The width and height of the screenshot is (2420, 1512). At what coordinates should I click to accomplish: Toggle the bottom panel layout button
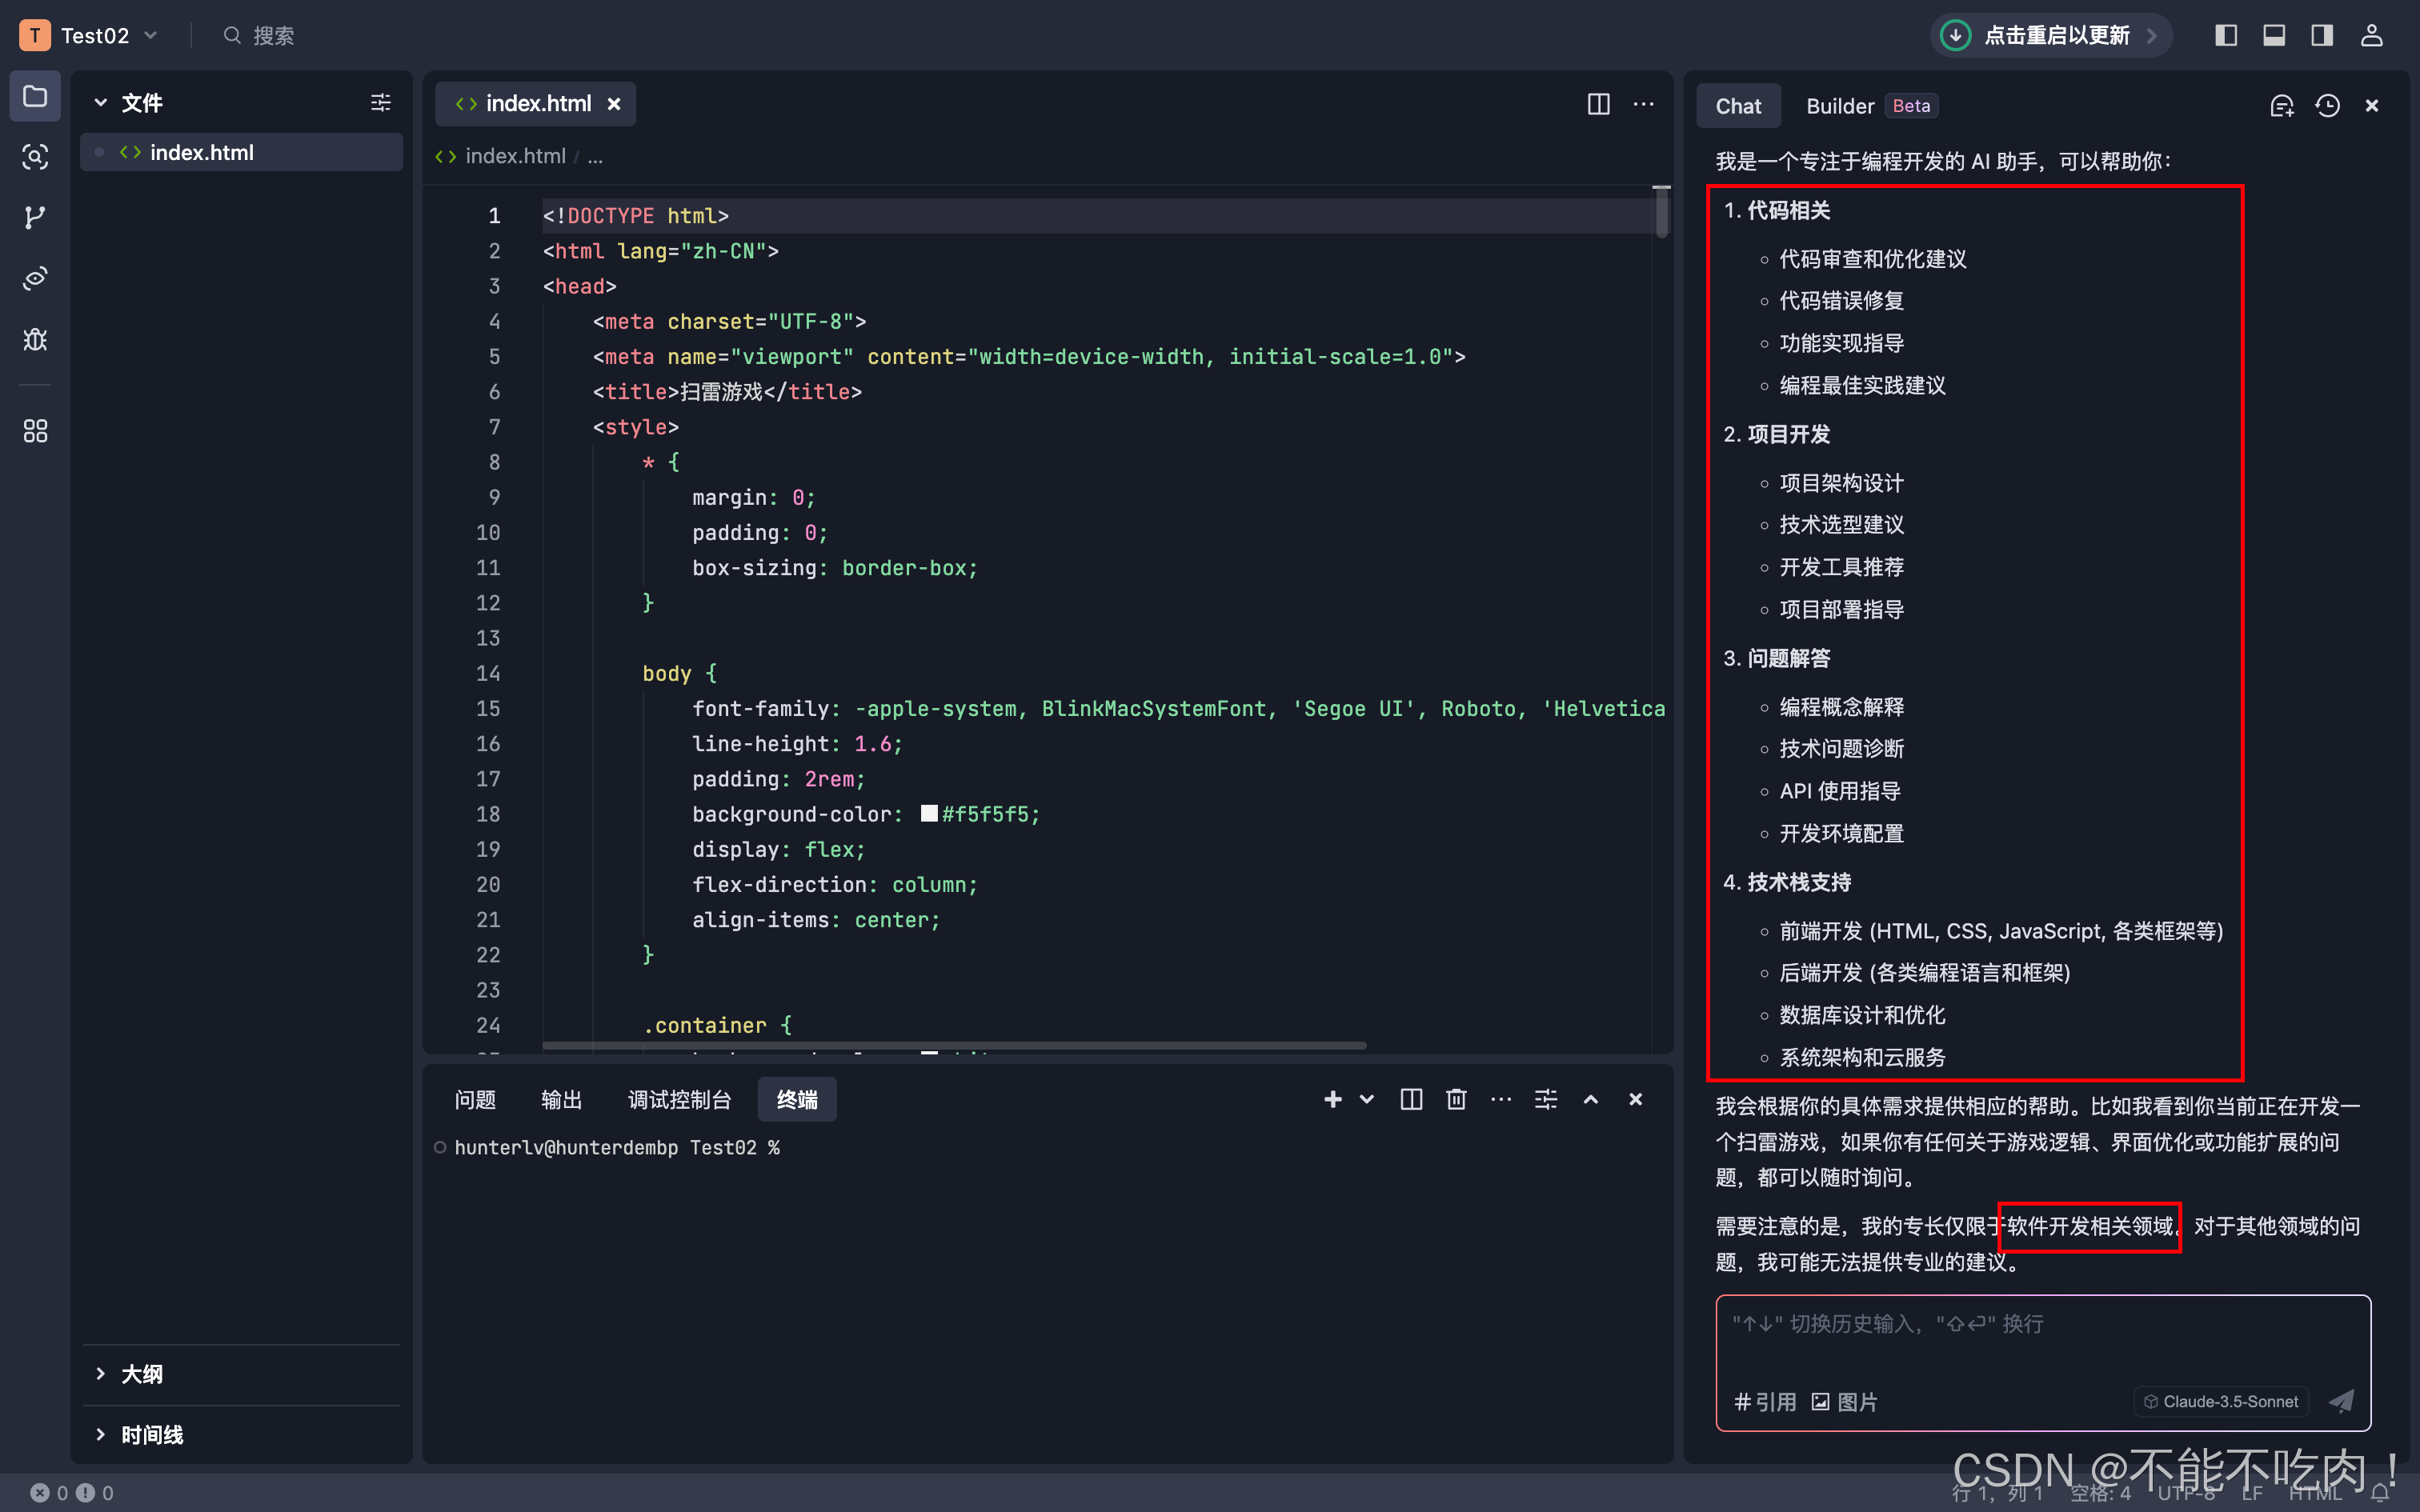click(x=2274, y=36)
